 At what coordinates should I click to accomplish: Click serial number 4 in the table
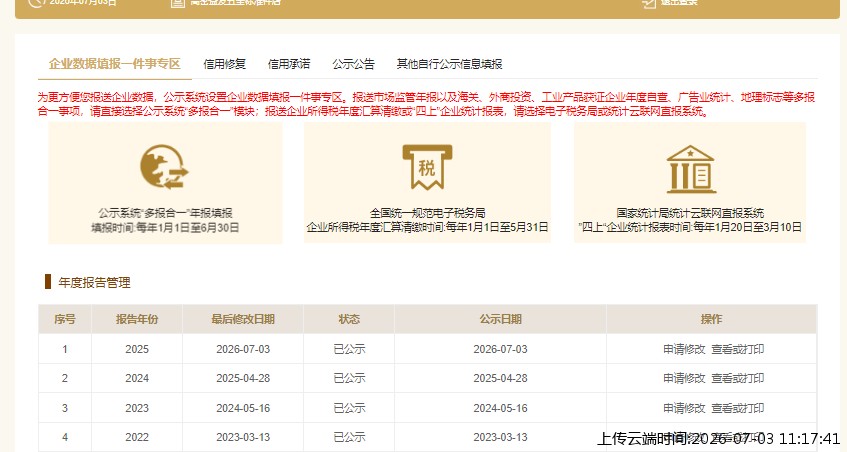(65, 437)
